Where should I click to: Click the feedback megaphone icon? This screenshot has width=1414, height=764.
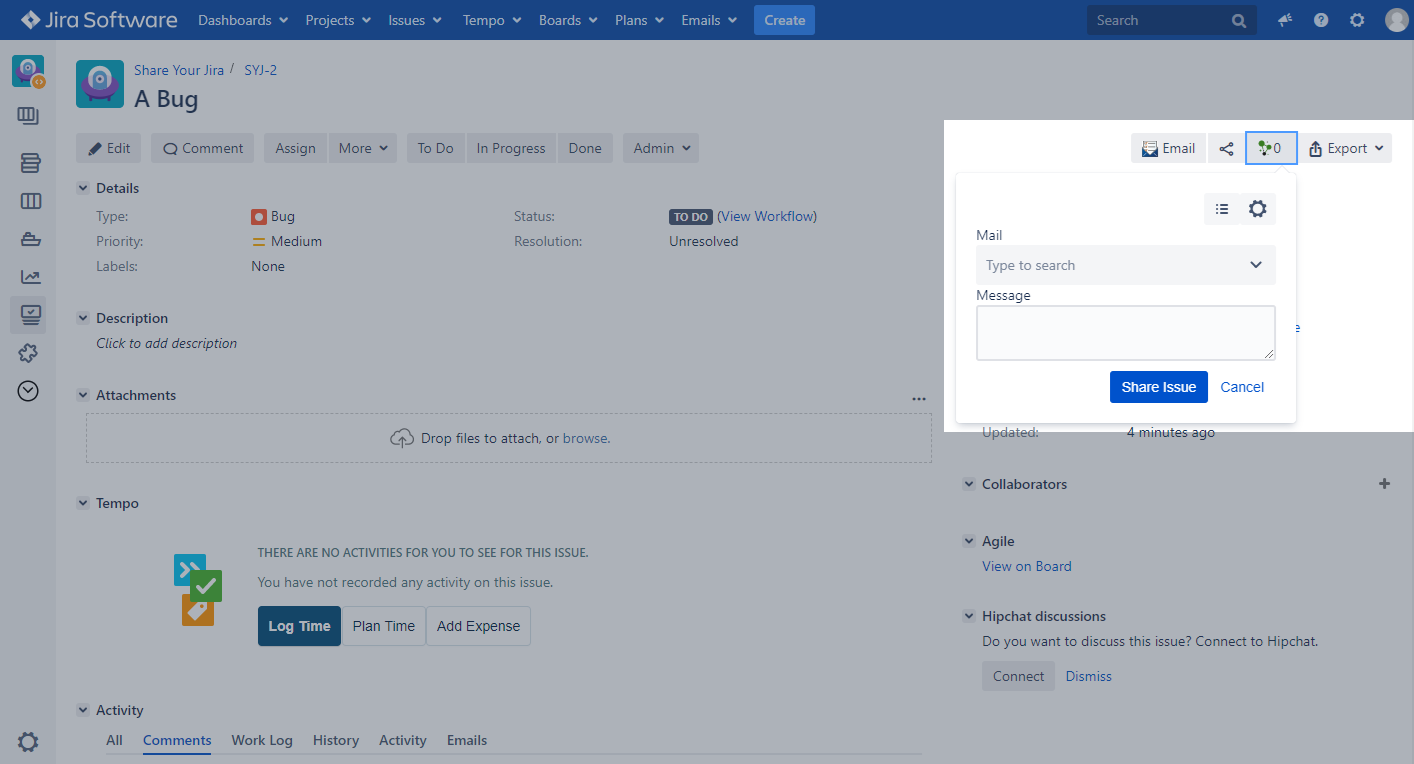tap(1285, 20)
